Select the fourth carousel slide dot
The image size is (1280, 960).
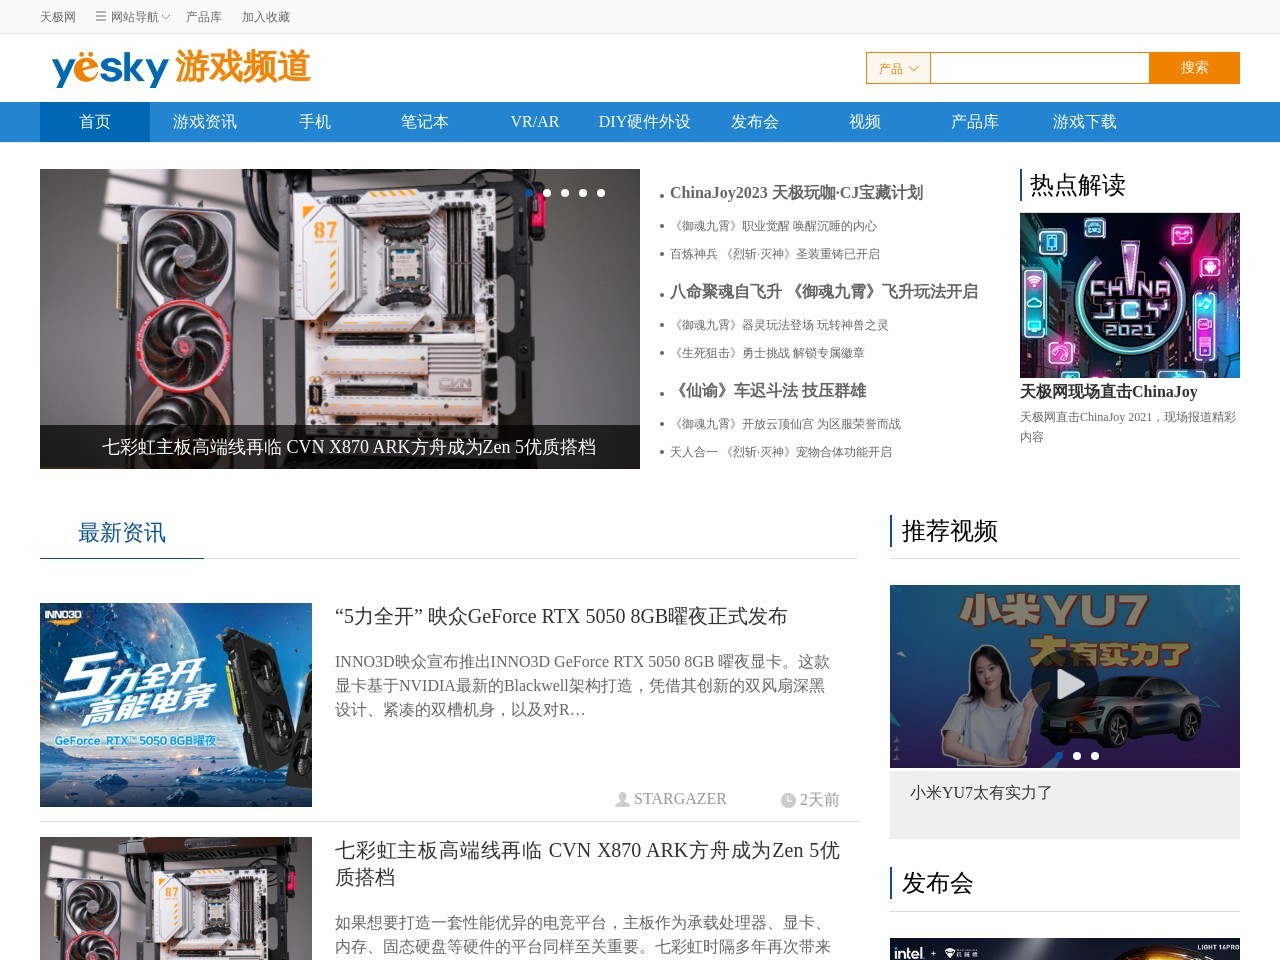[583, 193]
